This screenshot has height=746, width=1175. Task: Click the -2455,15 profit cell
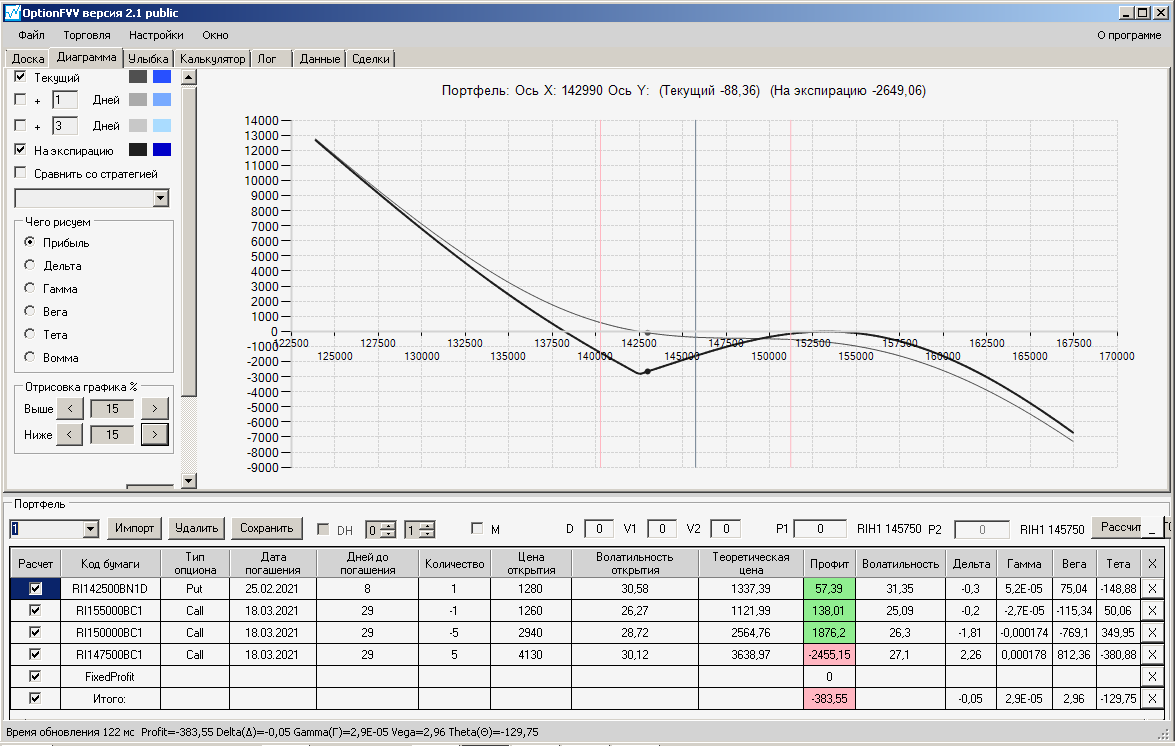(829, 655)
